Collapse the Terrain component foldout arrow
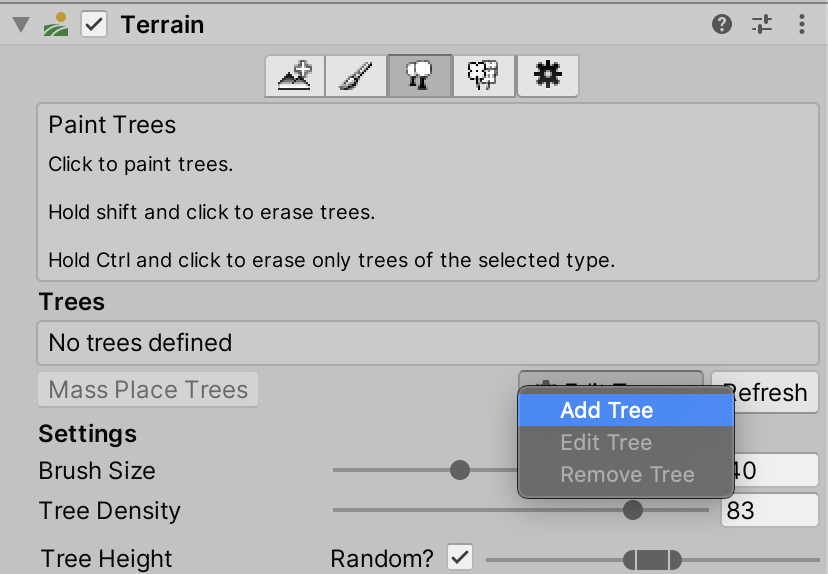Image resolution: width=828 pixels, height=574 pixels. pos(21,25)
